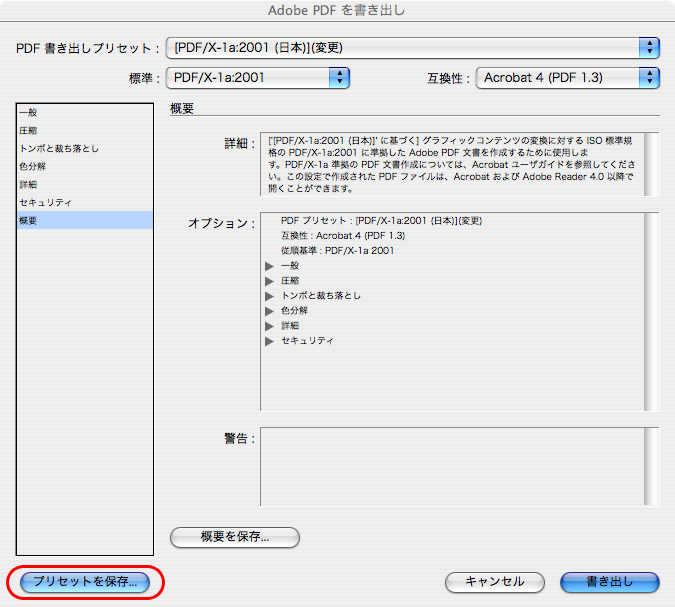Click the 書き出し export button
The image size is (675, 607).
point(610,582)
